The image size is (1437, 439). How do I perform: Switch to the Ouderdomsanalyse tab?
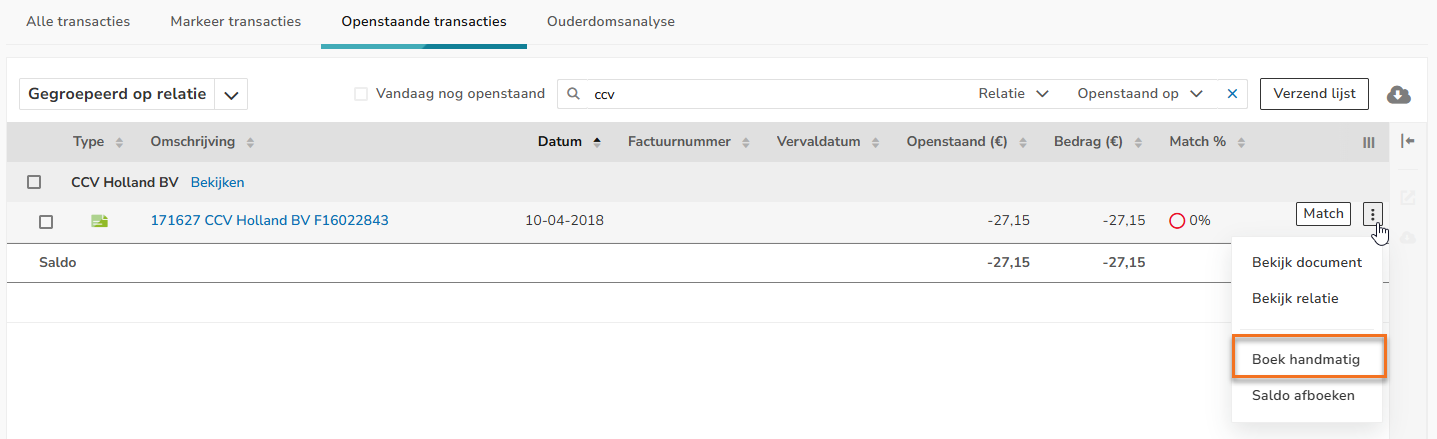point(611,21)
